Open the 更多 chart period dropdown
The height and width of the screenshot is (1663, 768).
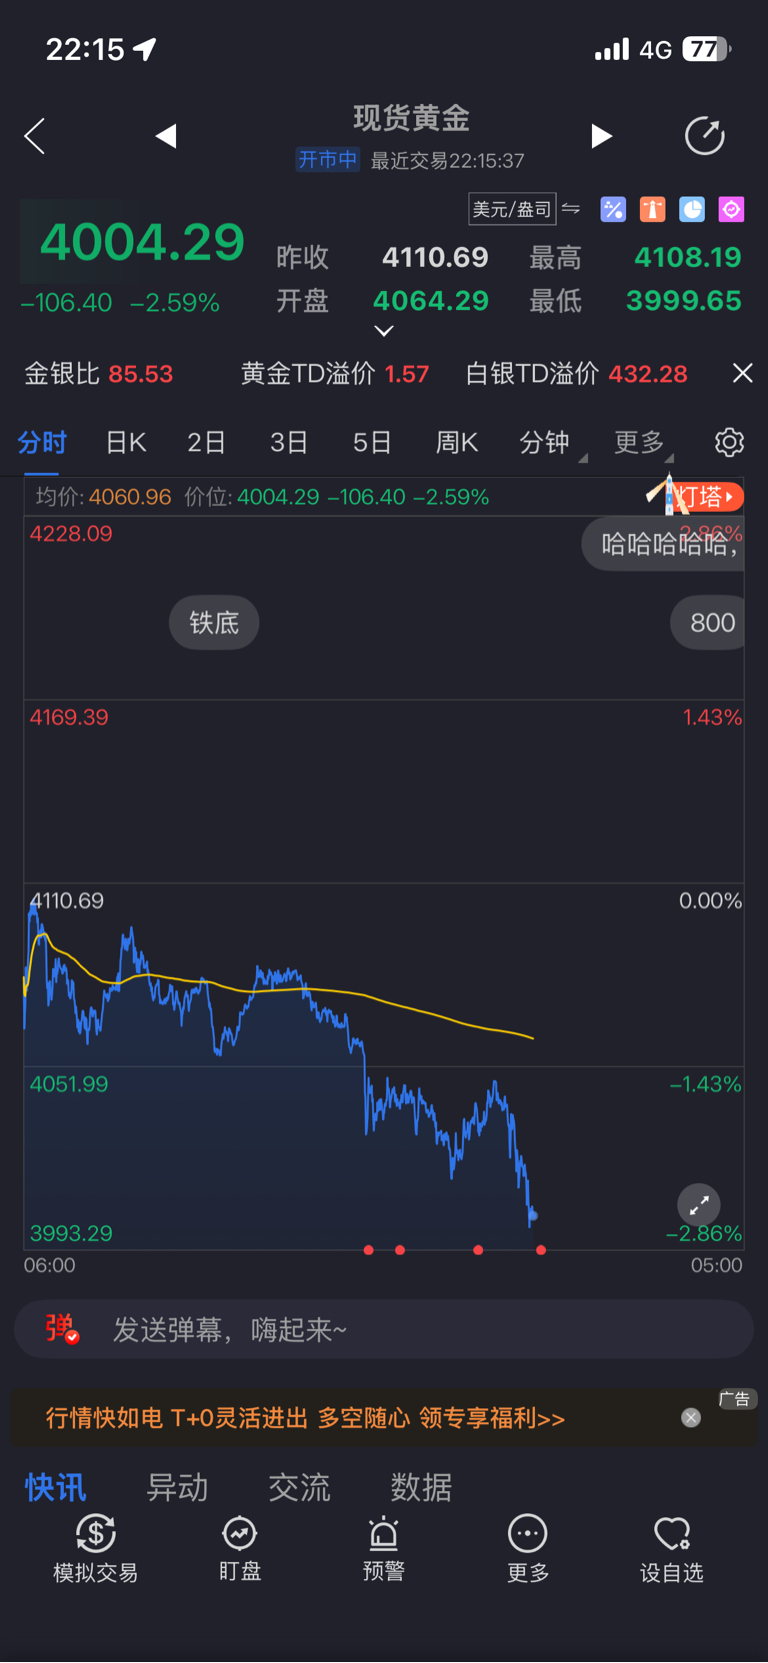click(641, 442)
